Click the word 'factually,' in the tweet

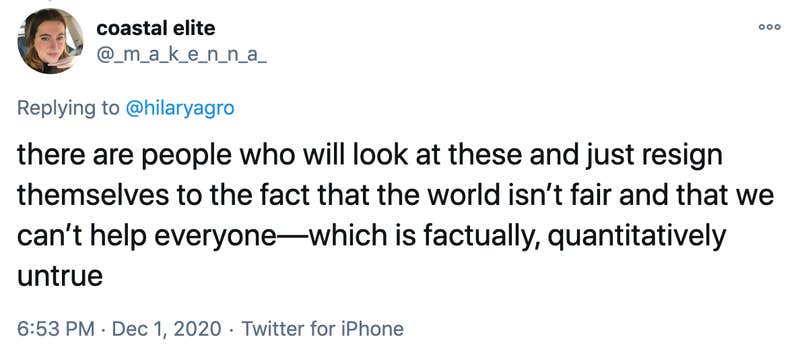[x=485, y=238]
